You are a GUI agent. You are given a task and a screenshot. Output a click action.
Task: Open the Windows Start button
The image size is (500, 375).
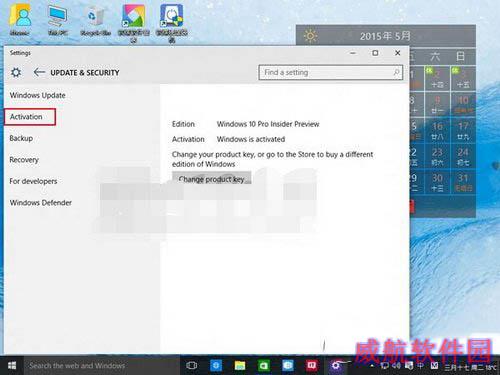click(12, 365)
